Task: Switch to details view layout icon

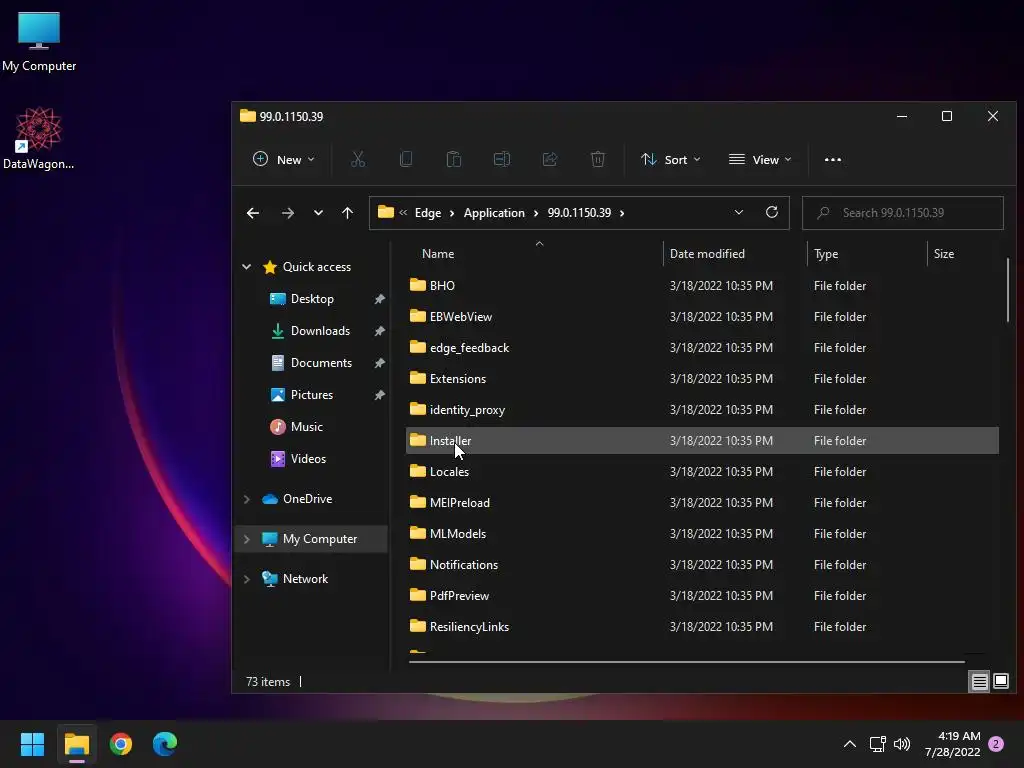Action: pyautogui.click(x=980, y=682)
